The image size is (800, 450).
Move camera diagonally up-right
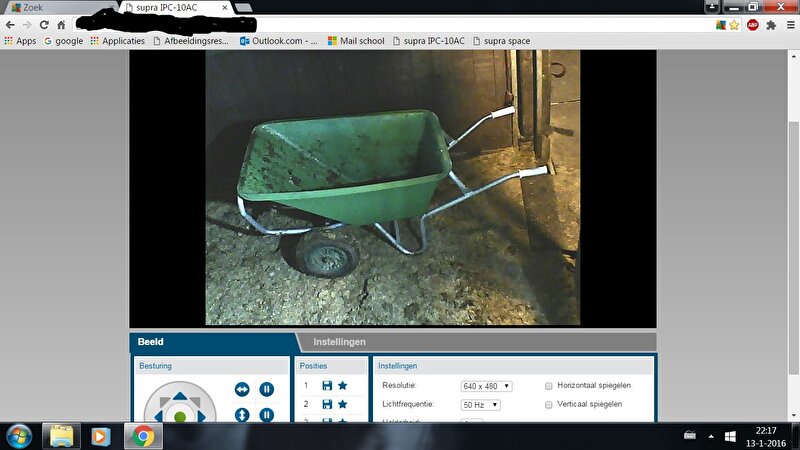(195, 402)
